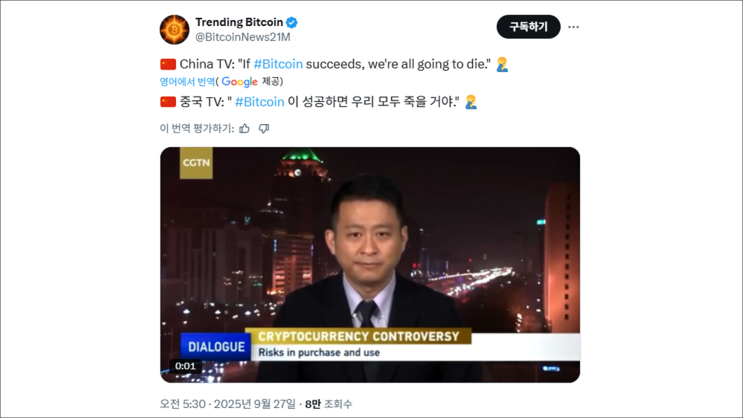Image resolution: width=743 pixels, height=418 pixels.
Task: Open the three-dot more options menu
Action: [573, 27]
